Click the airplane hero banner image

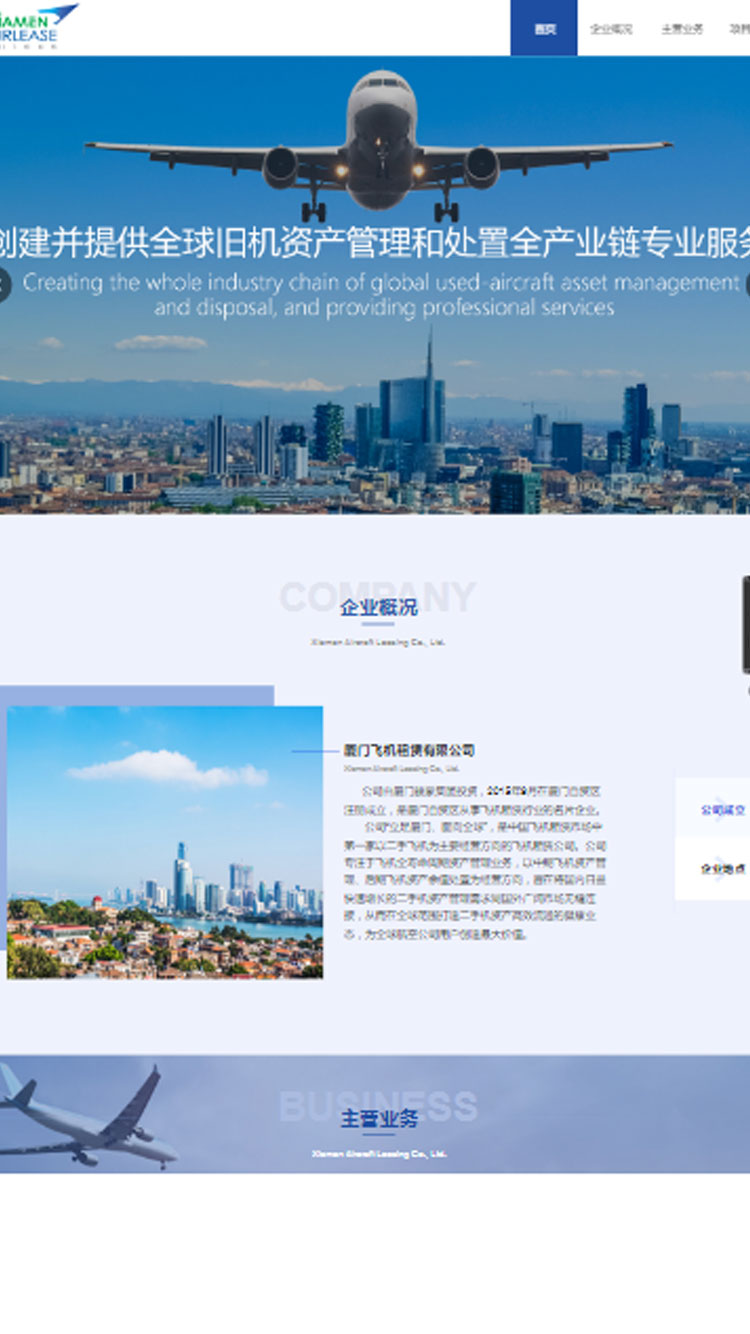pos(375,285)
